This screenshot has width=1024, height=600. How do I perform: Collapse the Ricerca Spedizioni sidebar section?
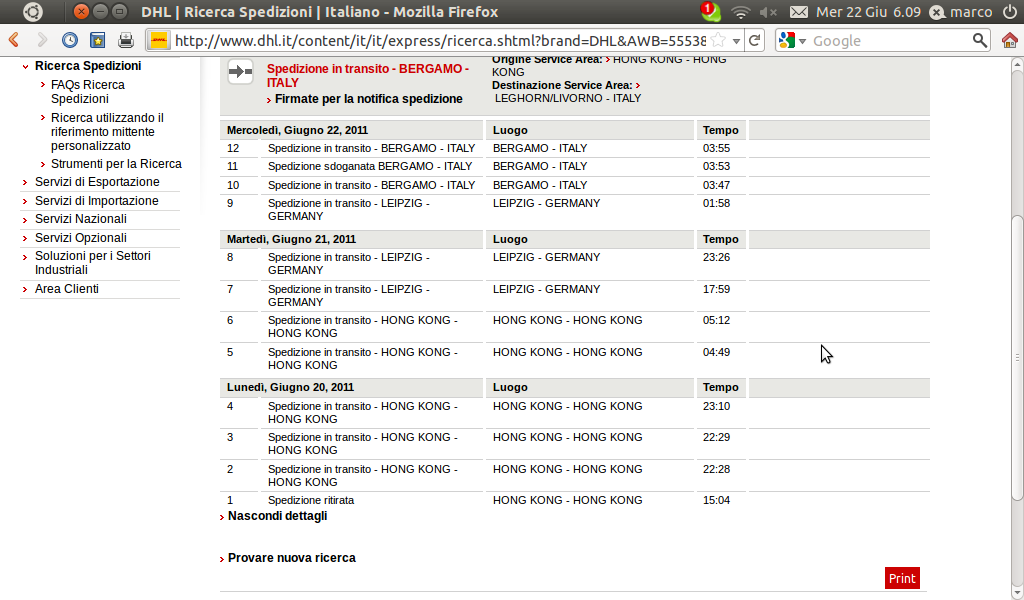pyautogui.click(x=25, y=66)
